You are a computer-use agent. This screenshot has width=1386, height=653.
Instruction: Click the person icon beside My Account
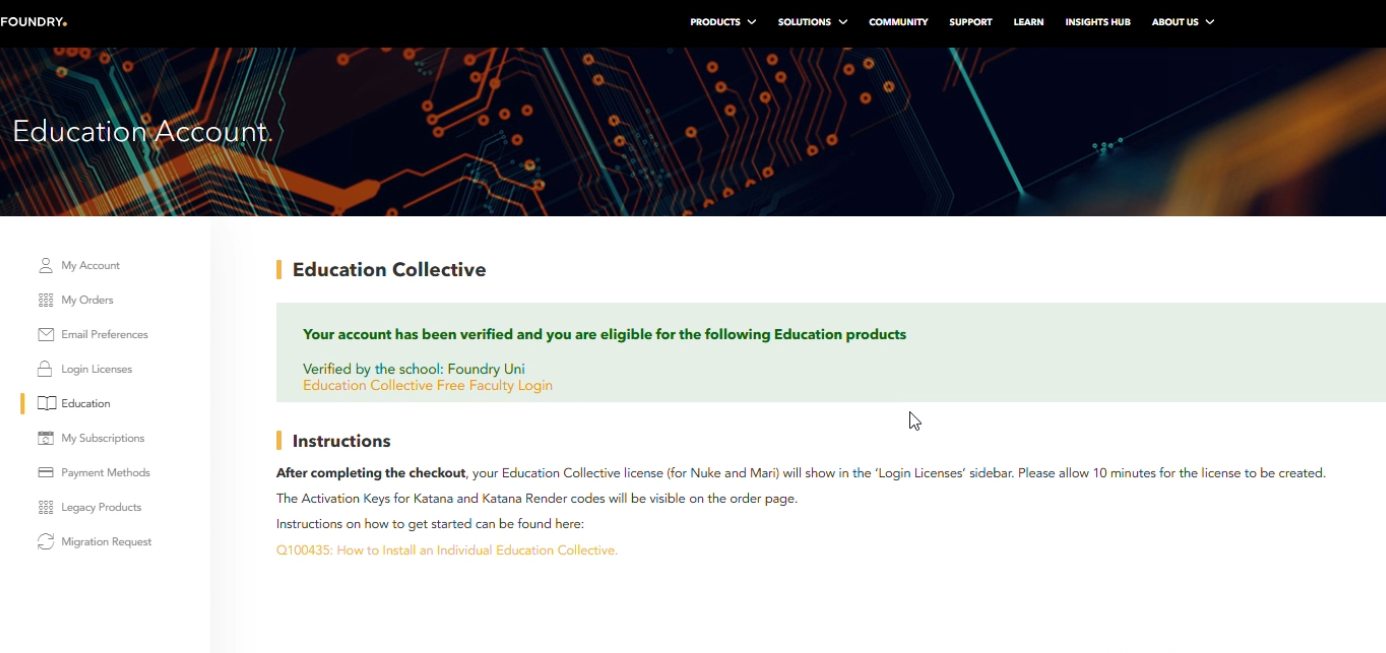[45, 266]
